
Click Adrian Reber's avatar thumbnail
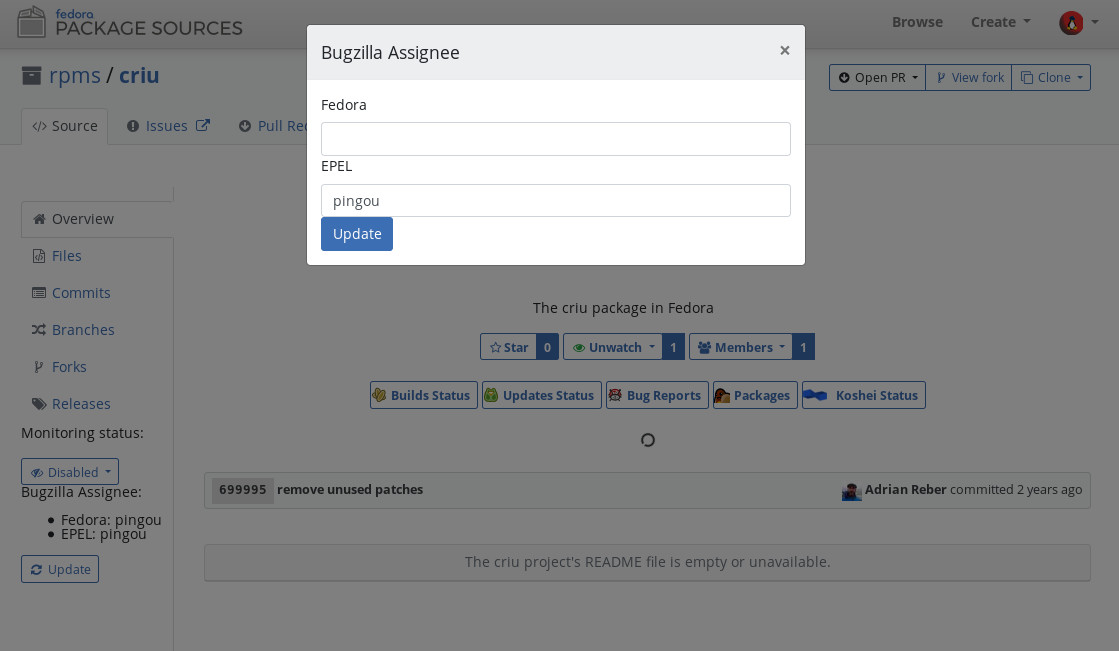click(851, 491)
